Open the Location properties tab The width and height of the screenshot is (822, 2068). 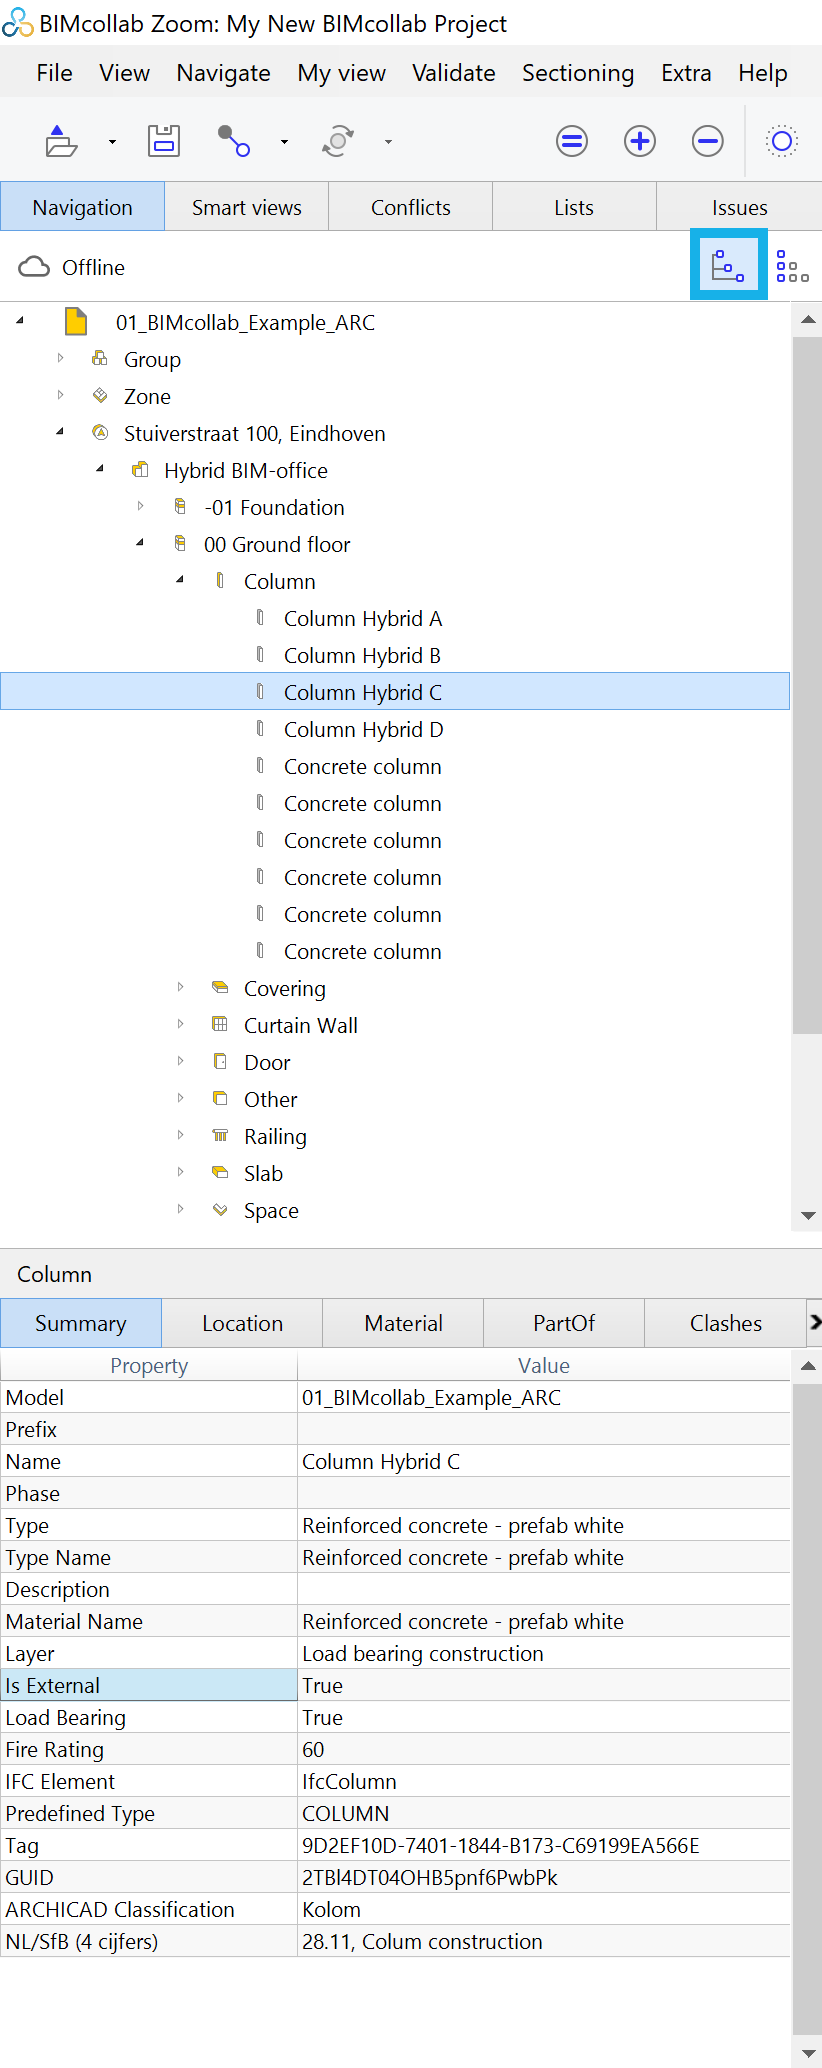pos(242,1323)
